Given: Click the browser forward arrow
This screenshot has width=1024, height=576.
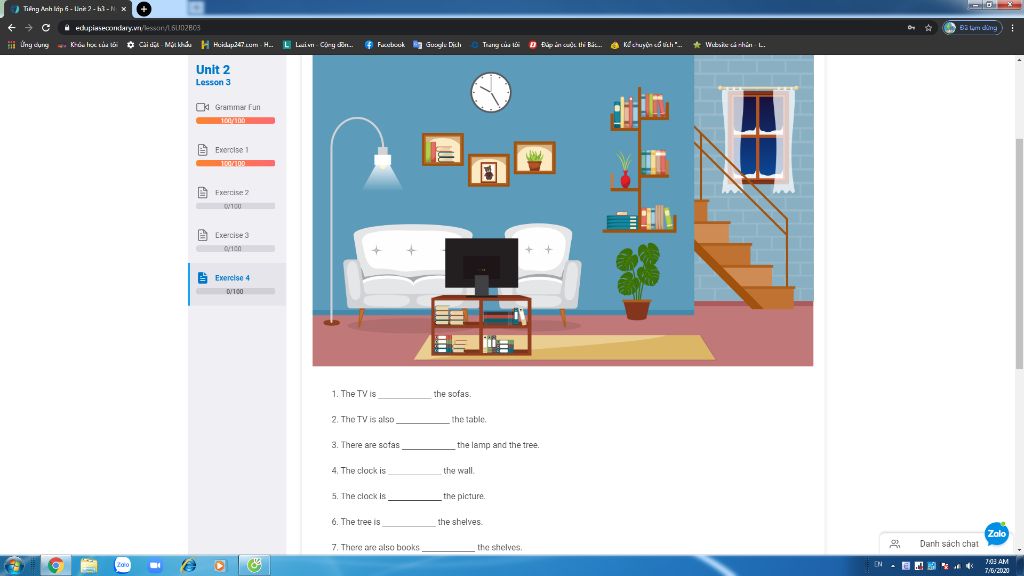Looking at the screenshot, I should click(x=28, y=27).
